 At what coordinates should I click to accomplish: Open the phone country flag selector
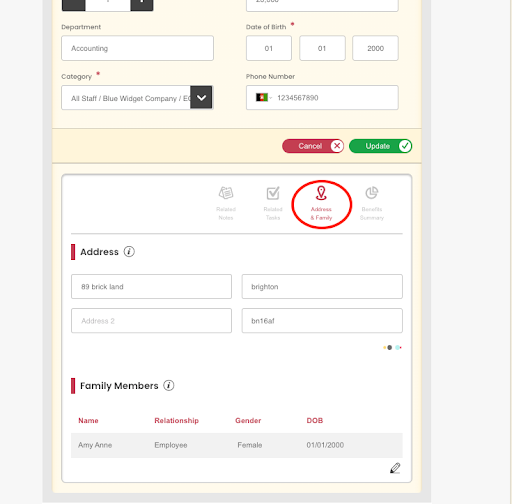point(264,98)
